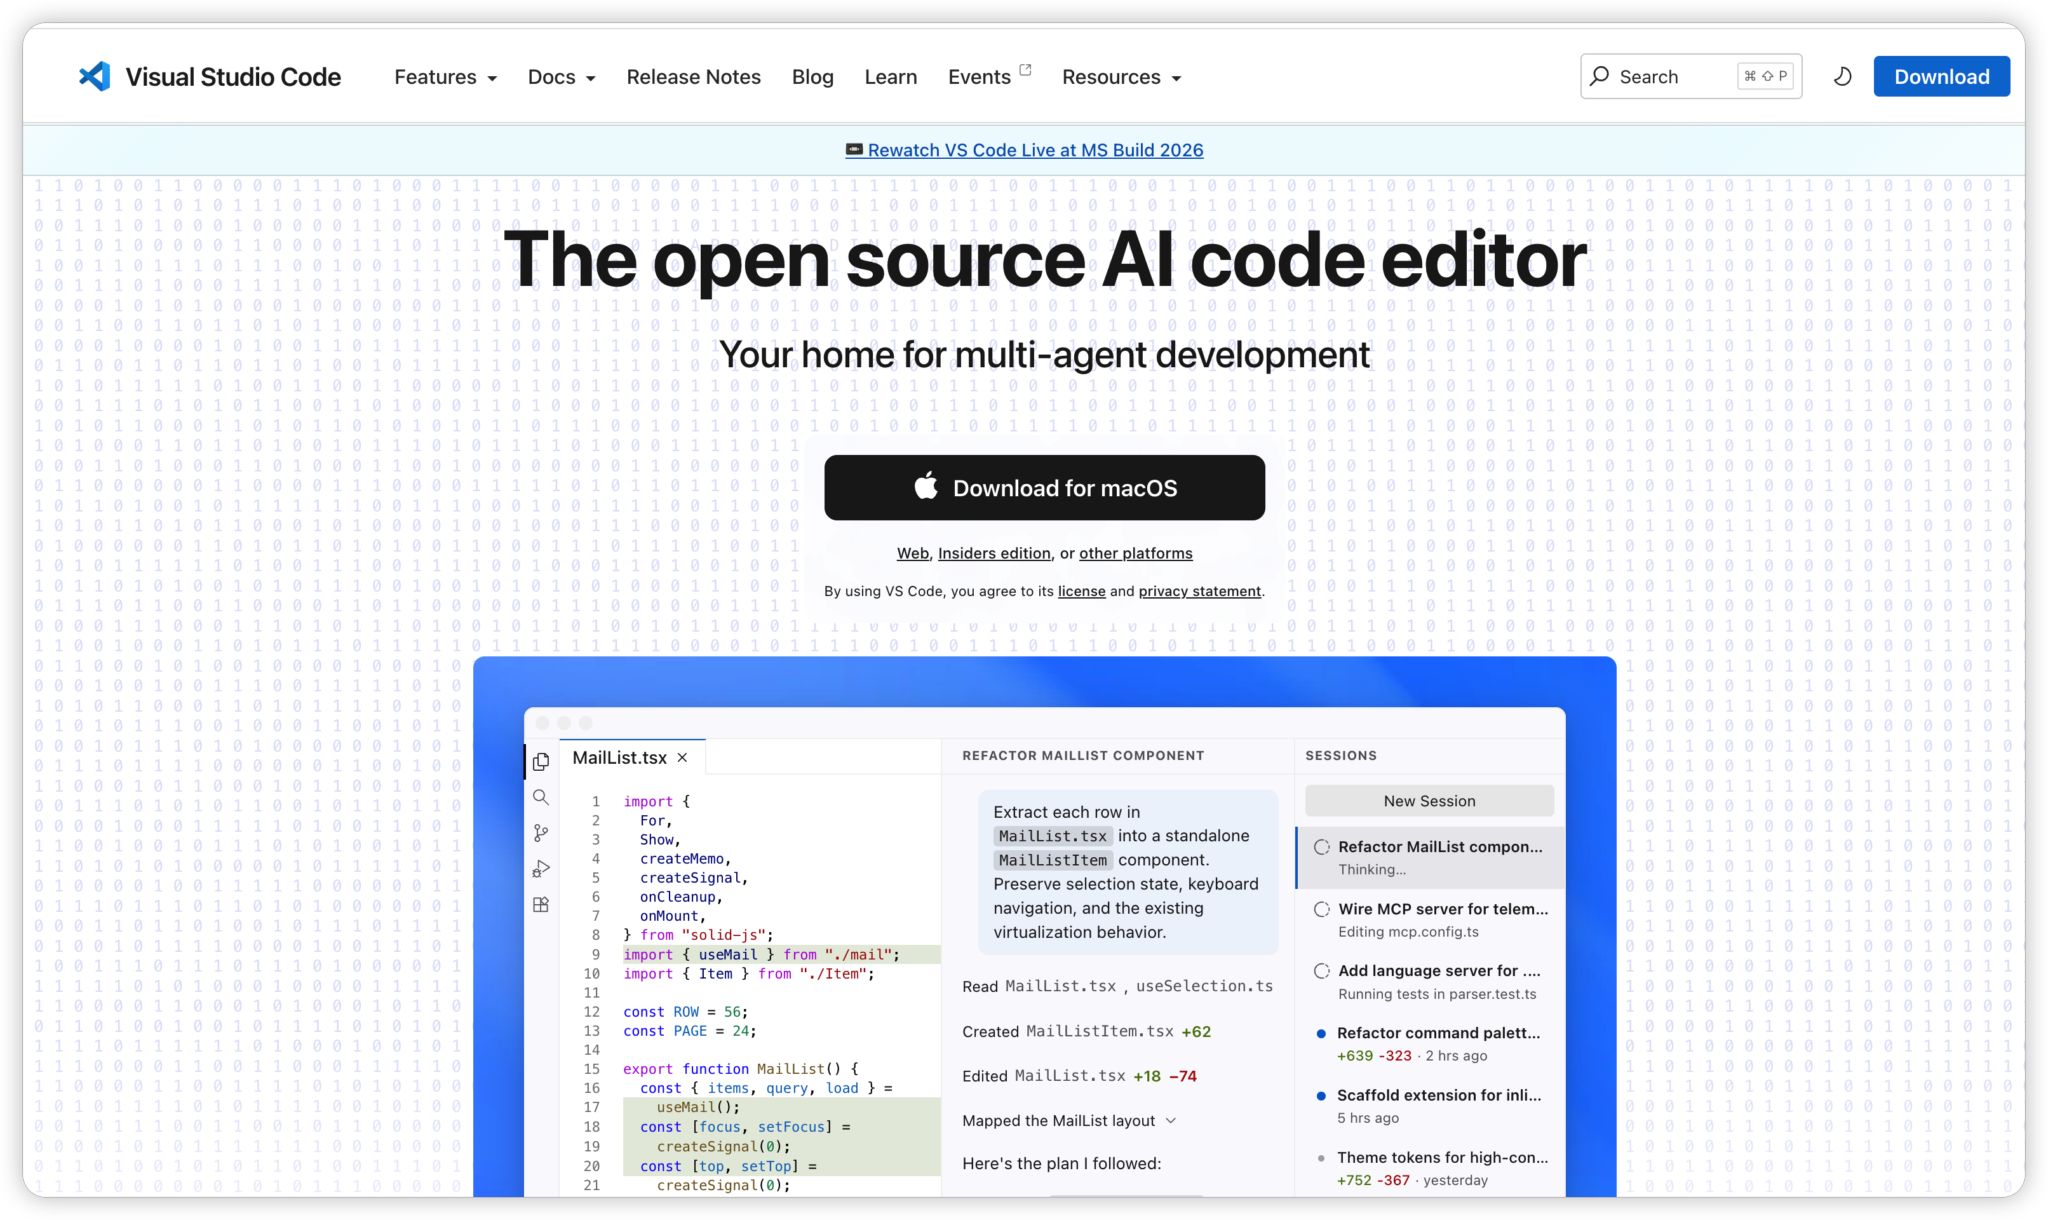2048x1220 pixels.
Task: Expand the Resources dropdown menu
Action: point(1122,77)
